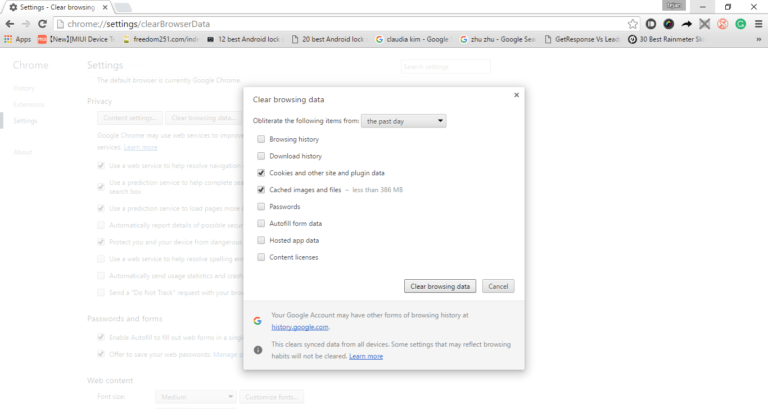Click the Google logo in the dialog footer
Screen dimensions: 768x409
click(257, 321)
